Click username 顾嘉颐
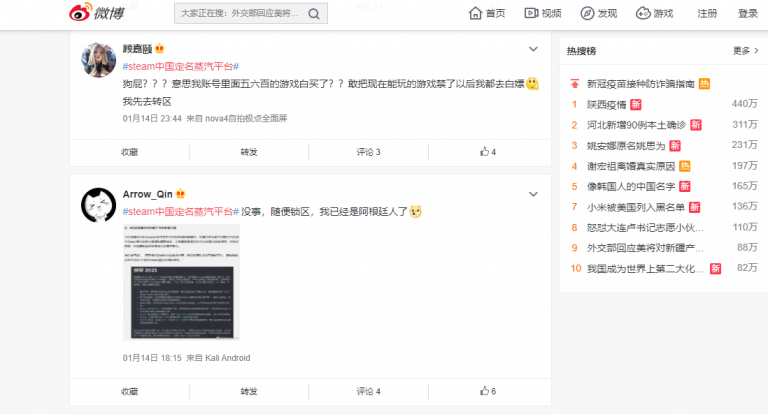 tap(137, 49)
